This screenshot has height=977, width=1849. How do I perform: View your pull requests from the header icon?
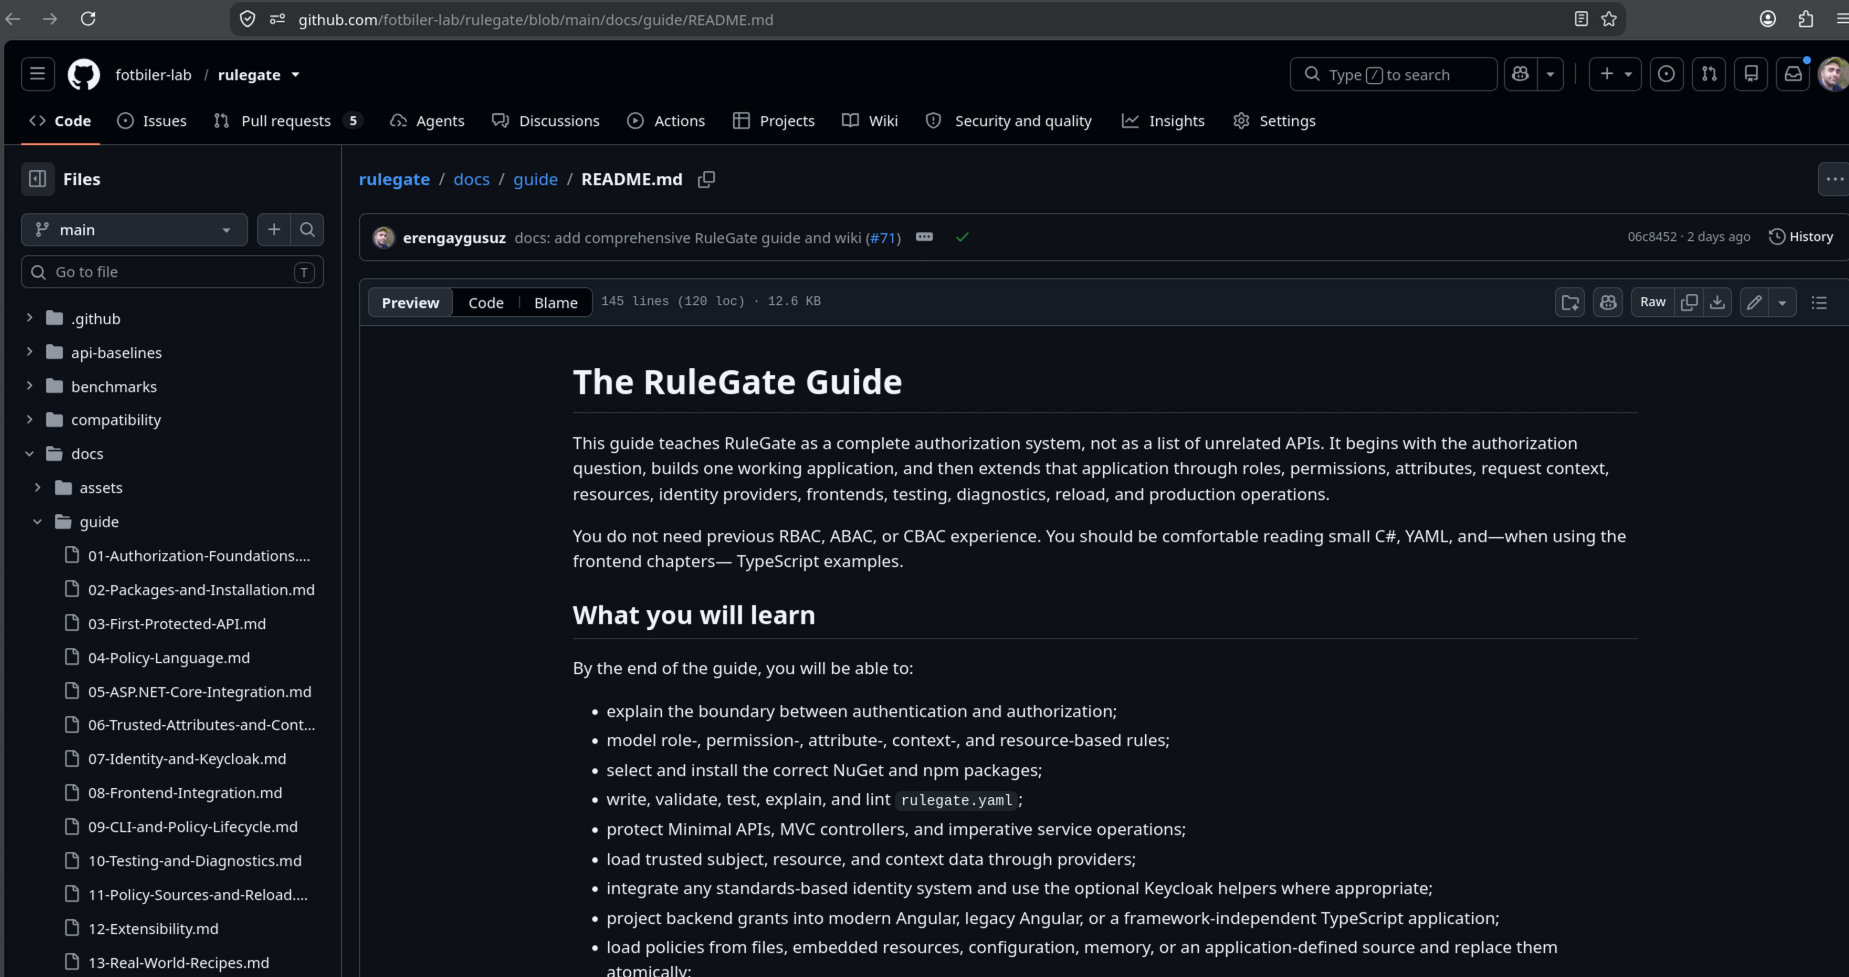pos(1709,74)
